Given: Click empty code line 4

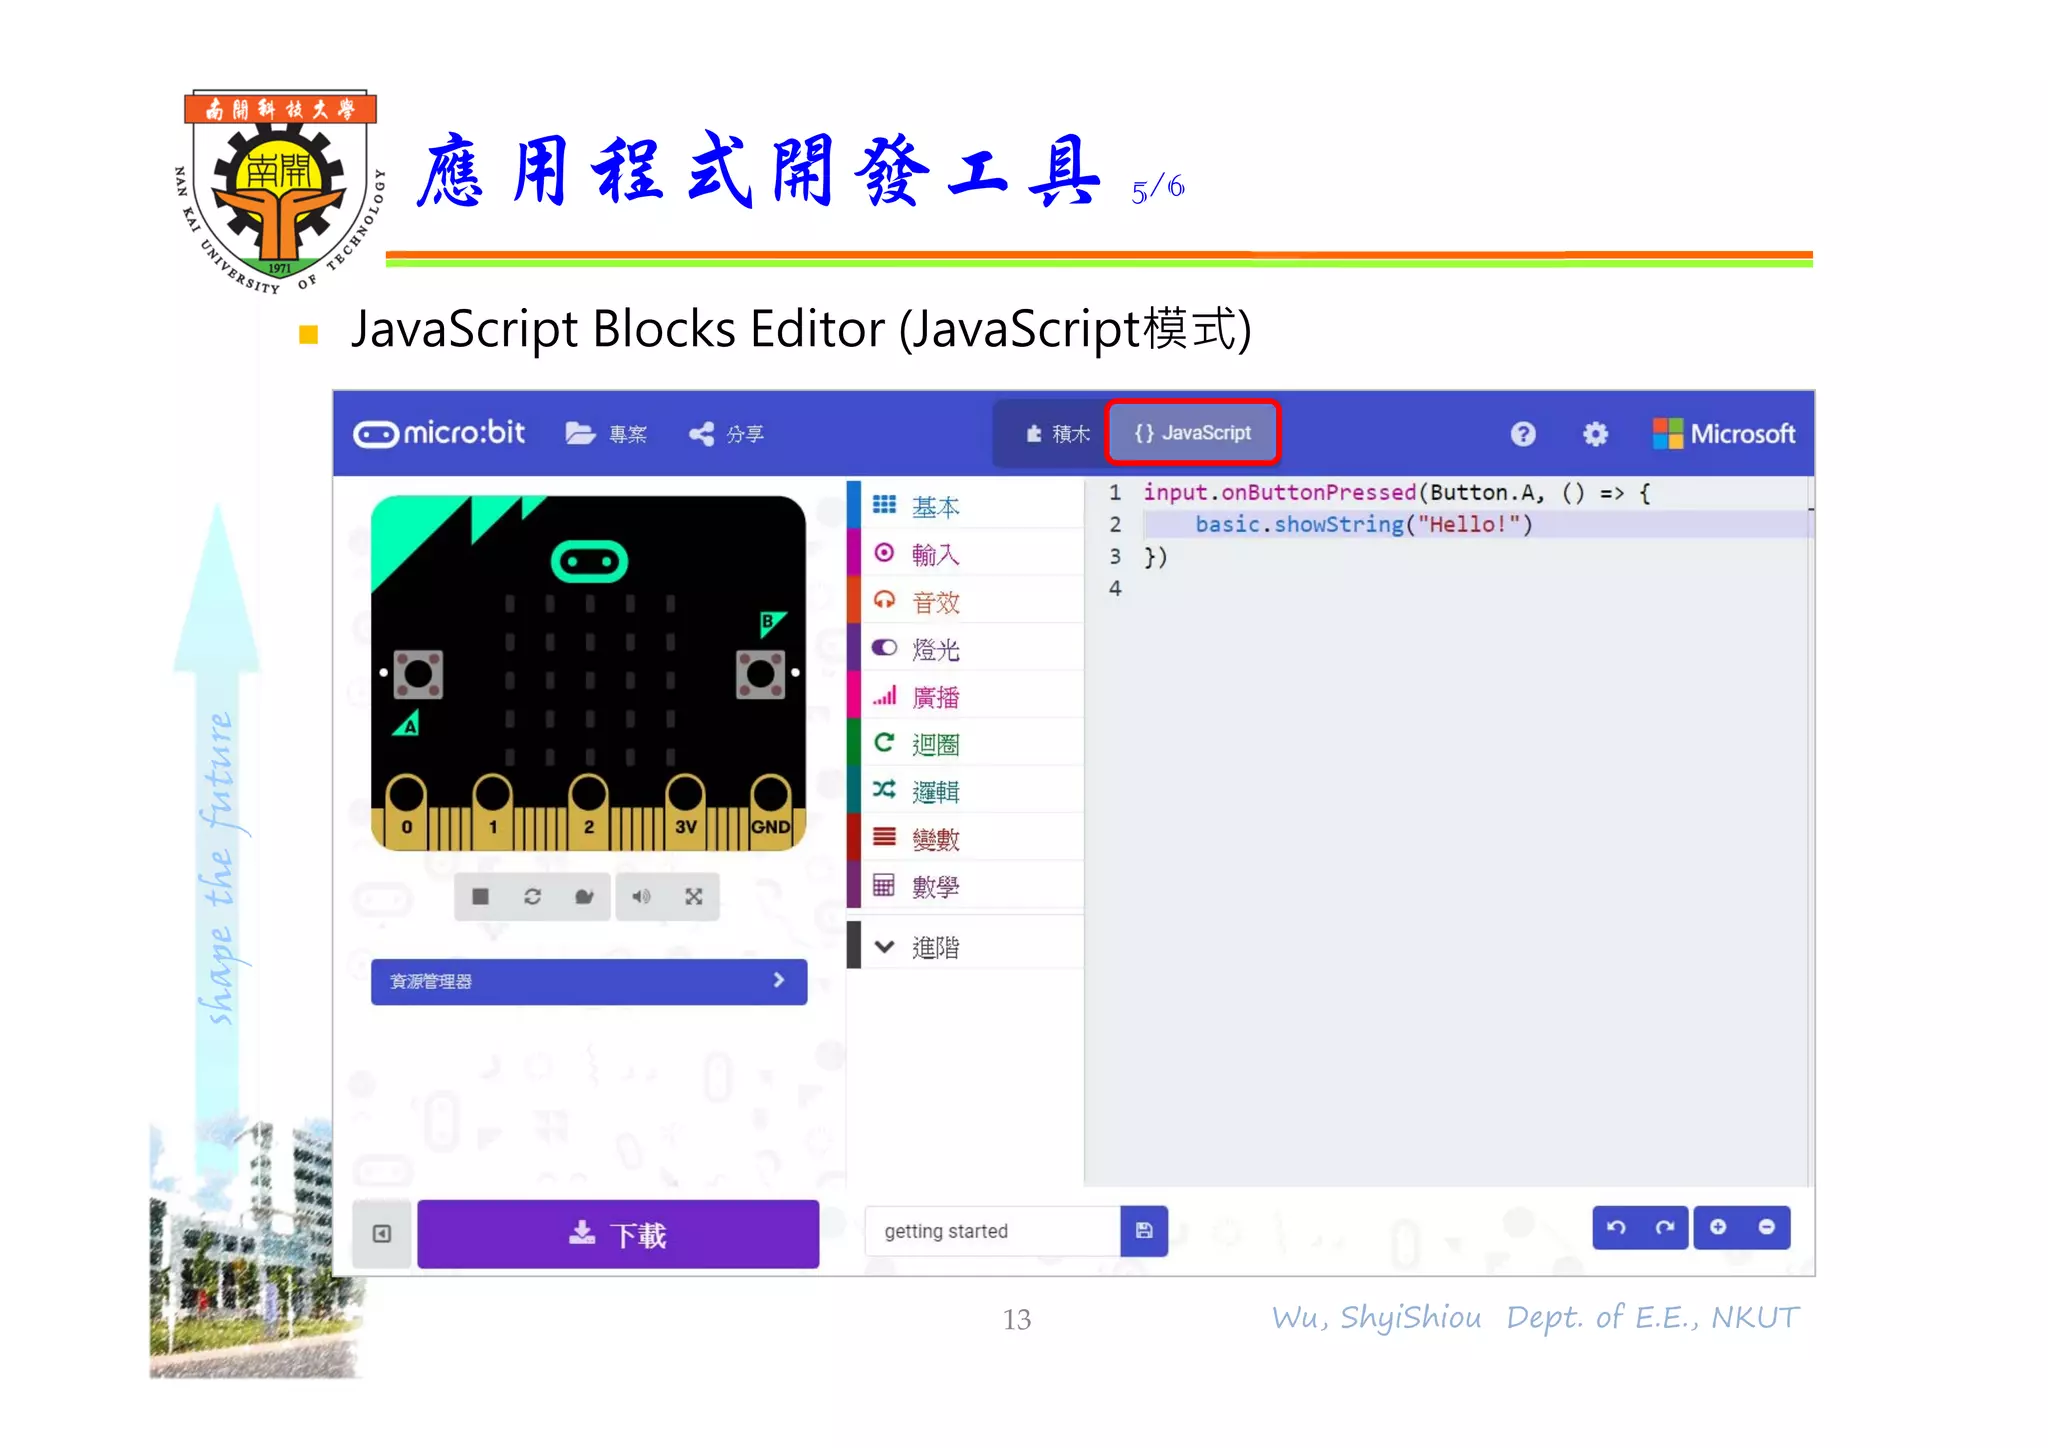Looking at the screenshot, I should [x=1450, y=588].
